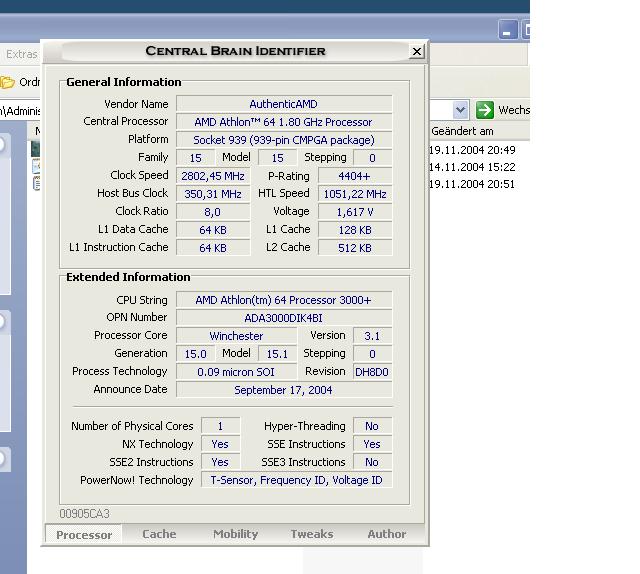The height and width of the screenshot is (574, 640).
Task: Click the Geändert am column header
Action: [x=462, y=131]
